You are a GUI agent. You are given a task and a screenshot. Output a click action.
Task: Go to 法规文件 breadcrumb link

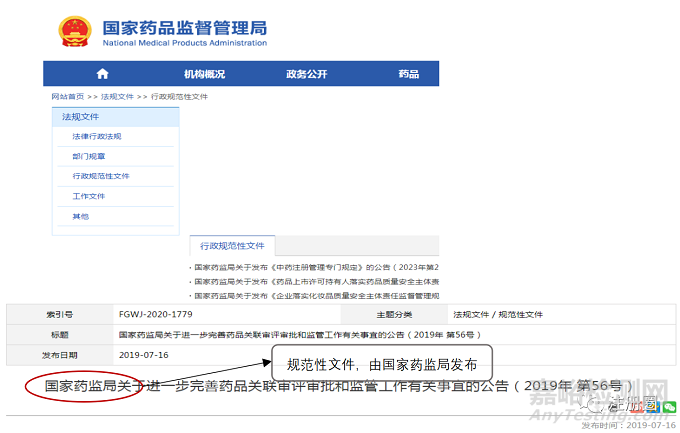point(117,96)
